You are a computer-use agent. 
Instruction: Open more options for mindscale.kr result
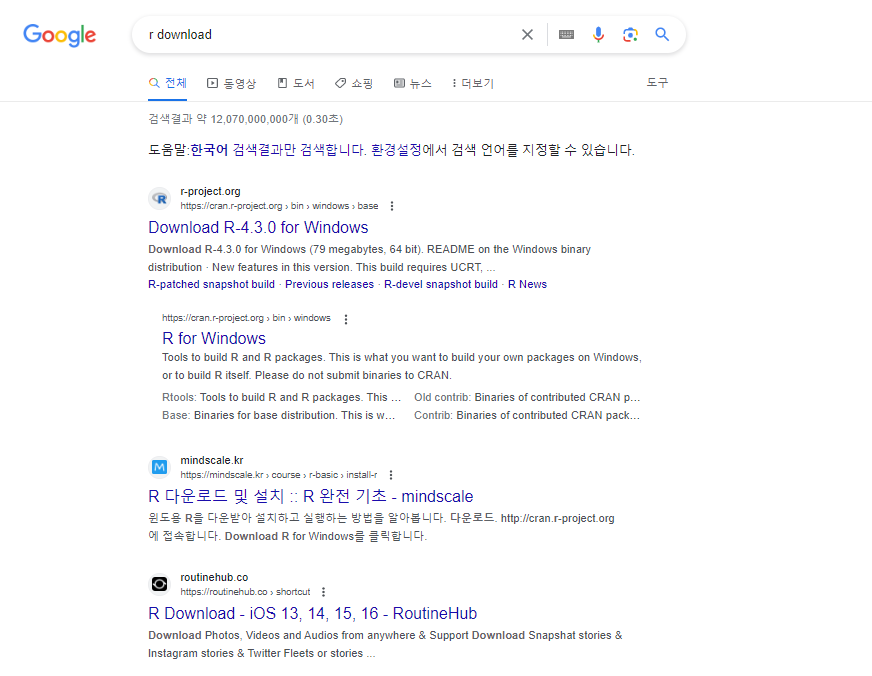click(391, 475)
